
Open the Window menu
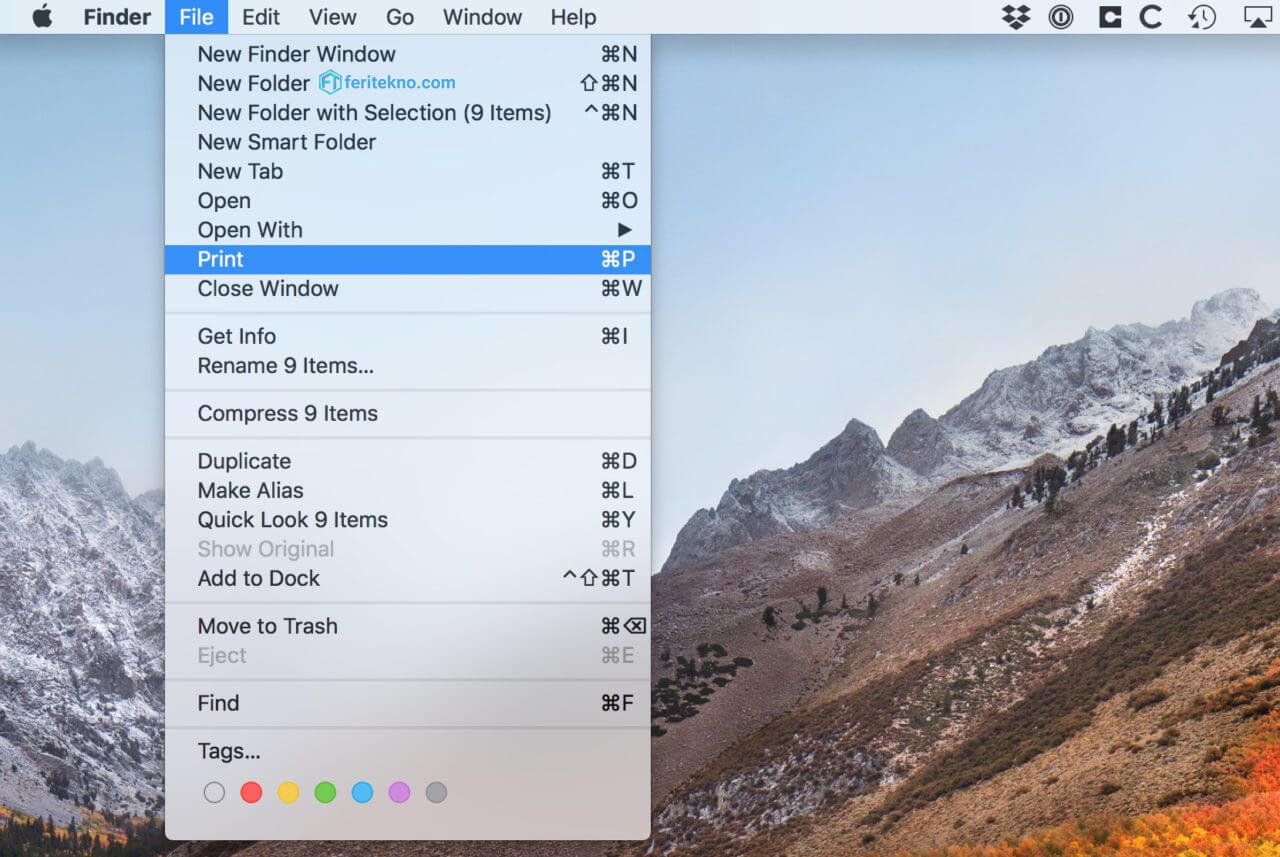tap(482, 17)
